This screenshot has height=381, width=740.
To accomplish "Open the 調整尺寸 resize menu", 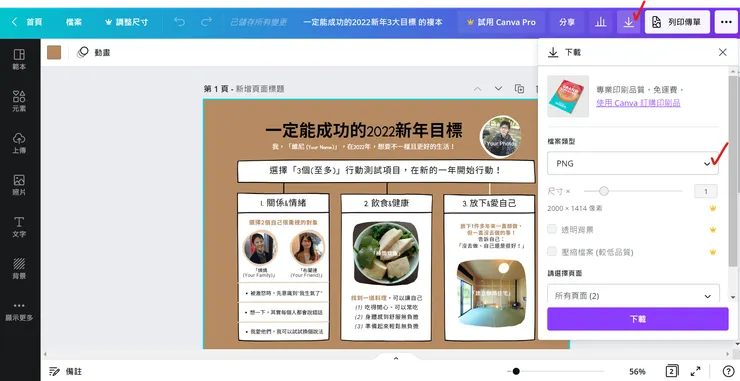I will click(x=126, y=22).
